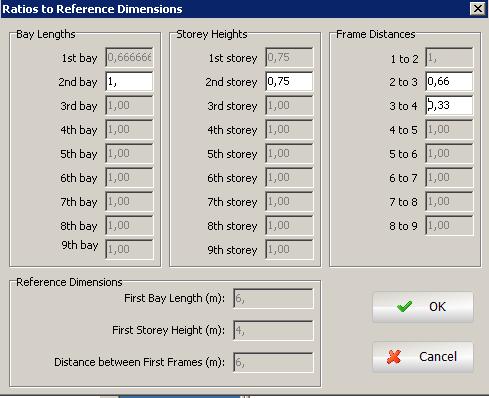489x398 pixels.
Task: Click the 4 to 5 frame distance field
Action: [449, 130]
